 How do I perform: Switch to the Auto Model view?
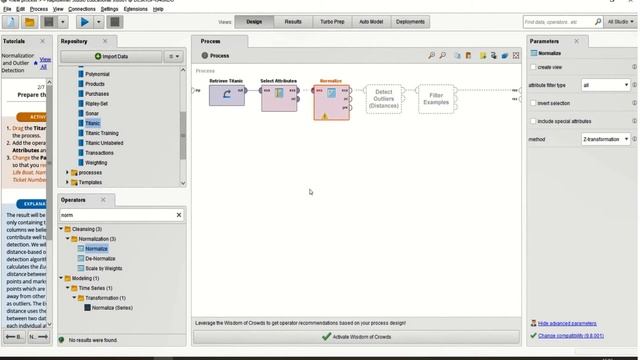click(371, 22)
